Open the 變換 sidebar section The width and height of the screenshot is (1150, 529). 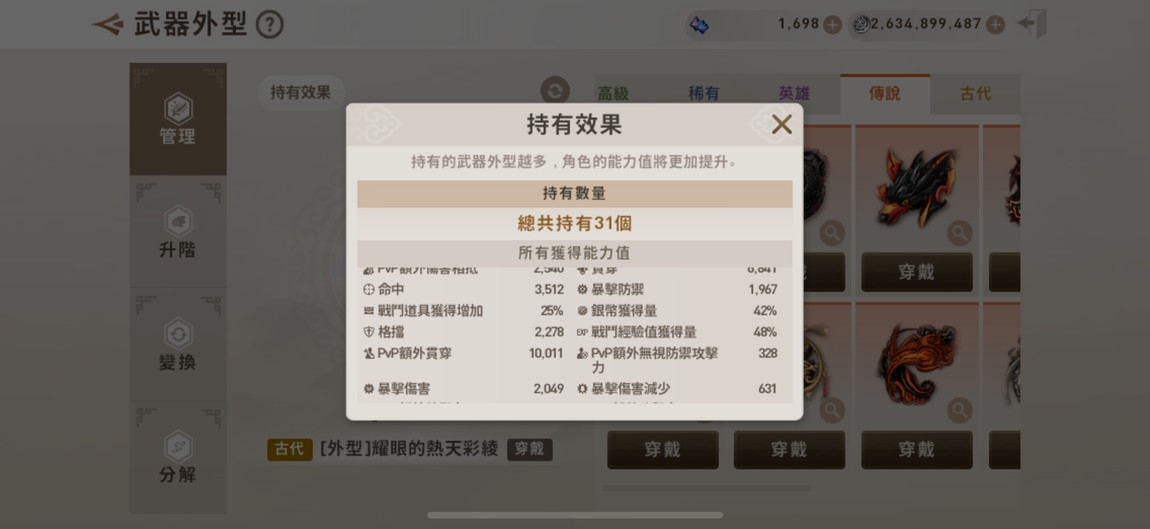pos(178,344)
